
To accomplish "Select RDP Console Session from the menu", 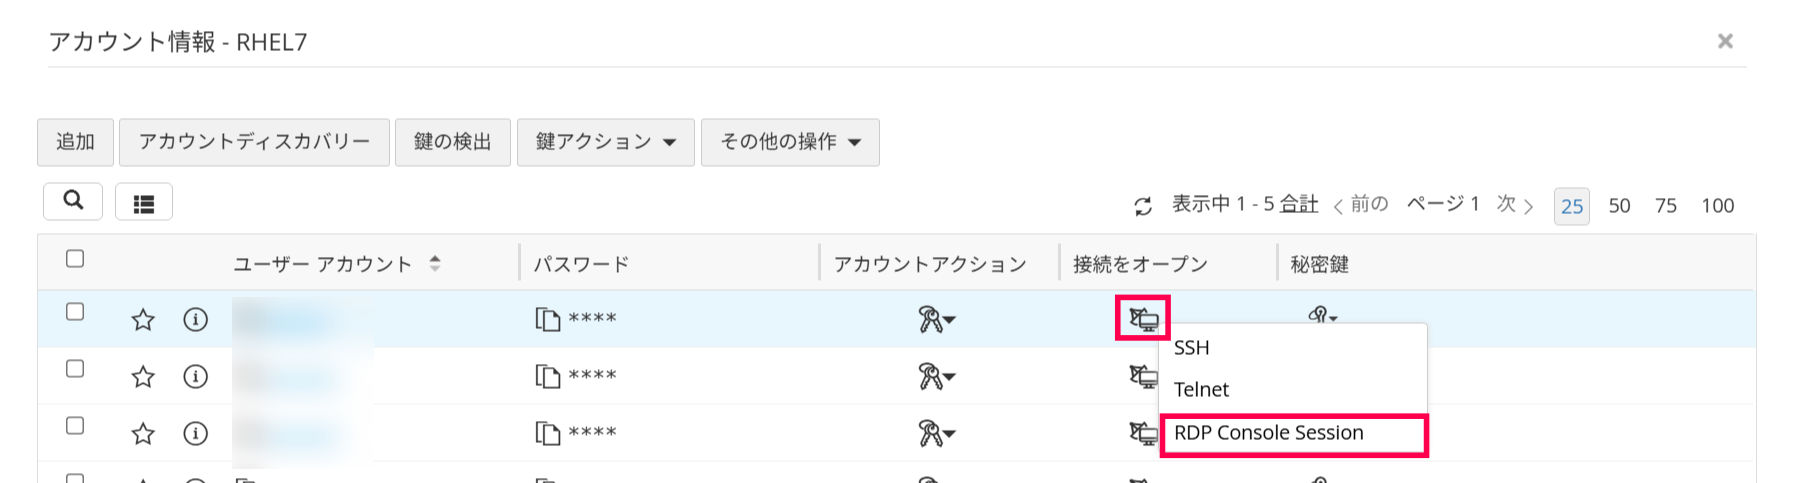I will coord(1268,433).
